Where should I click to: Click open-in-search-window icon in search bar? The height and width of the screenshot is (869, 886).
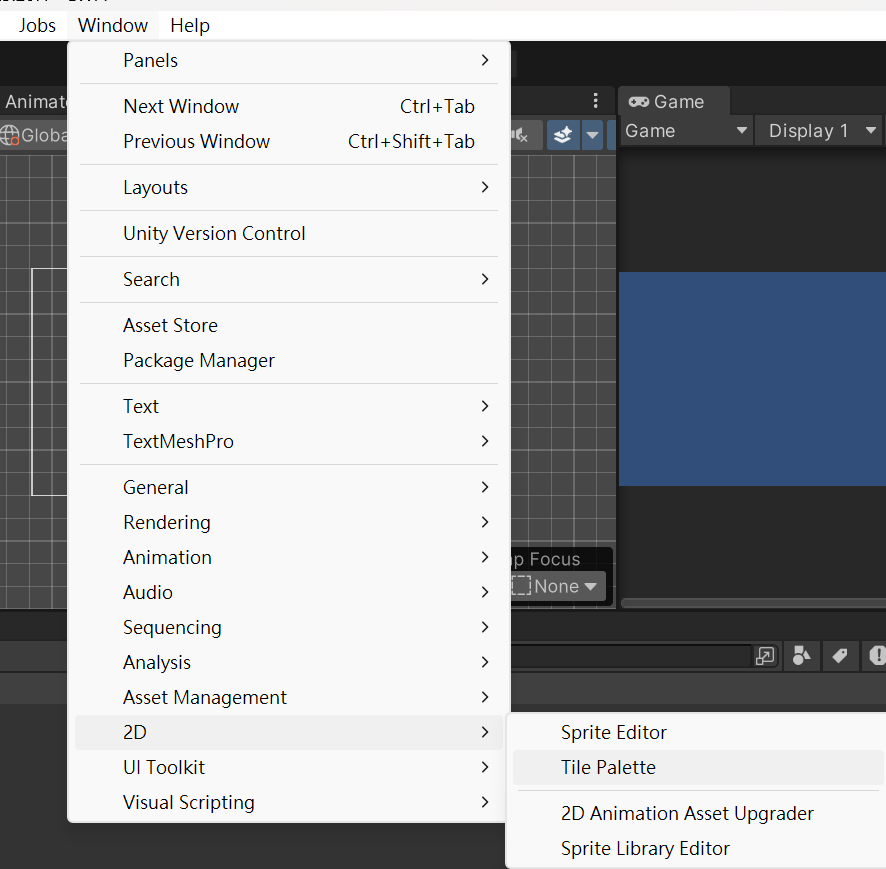click(765, 656)
